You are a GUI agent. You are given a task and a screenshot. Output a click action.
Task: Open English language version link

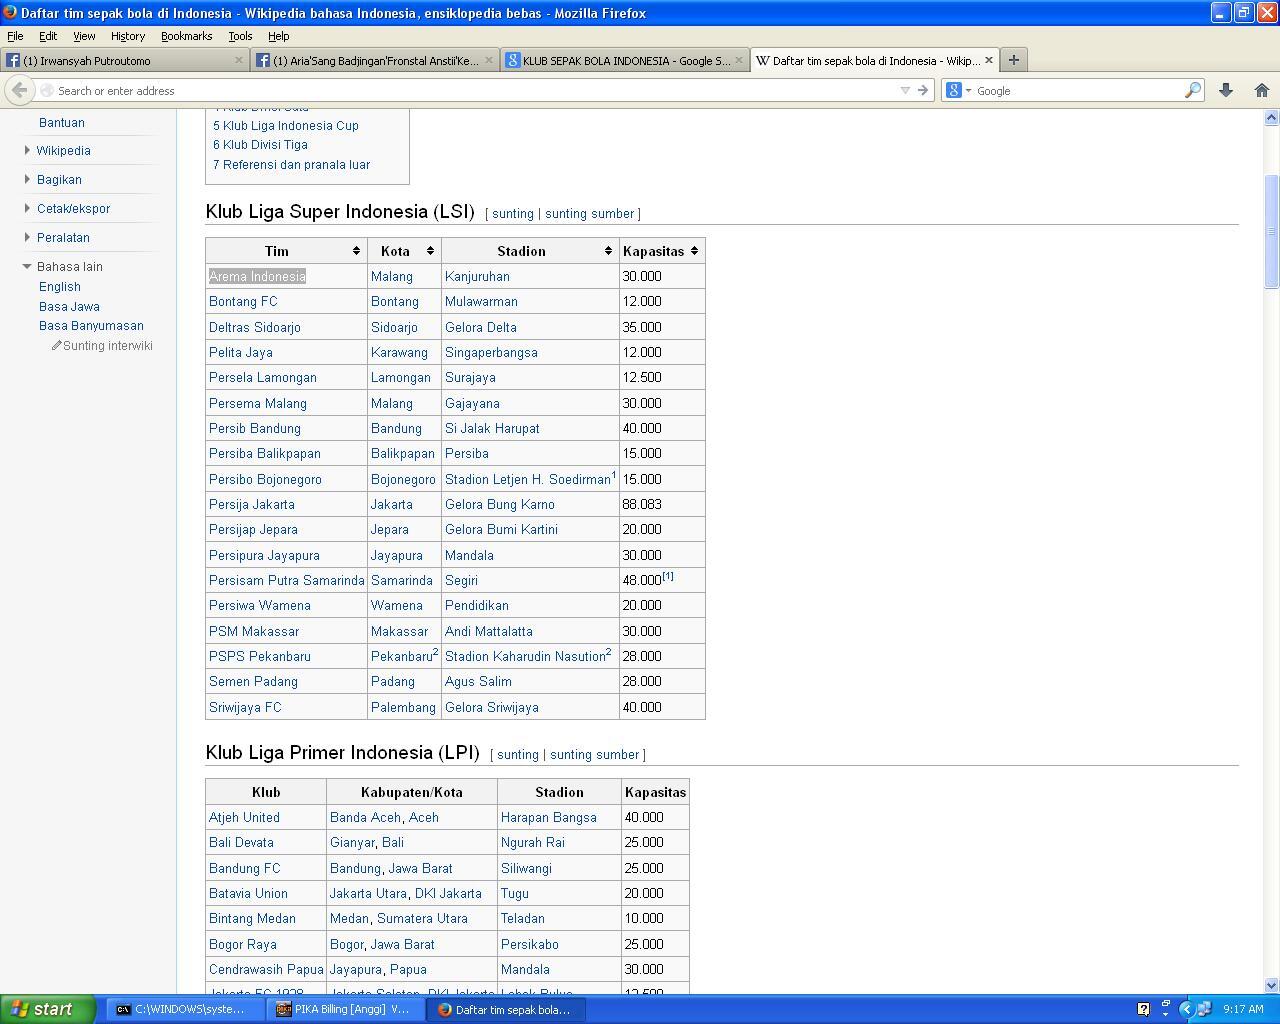tap(60, 286)
